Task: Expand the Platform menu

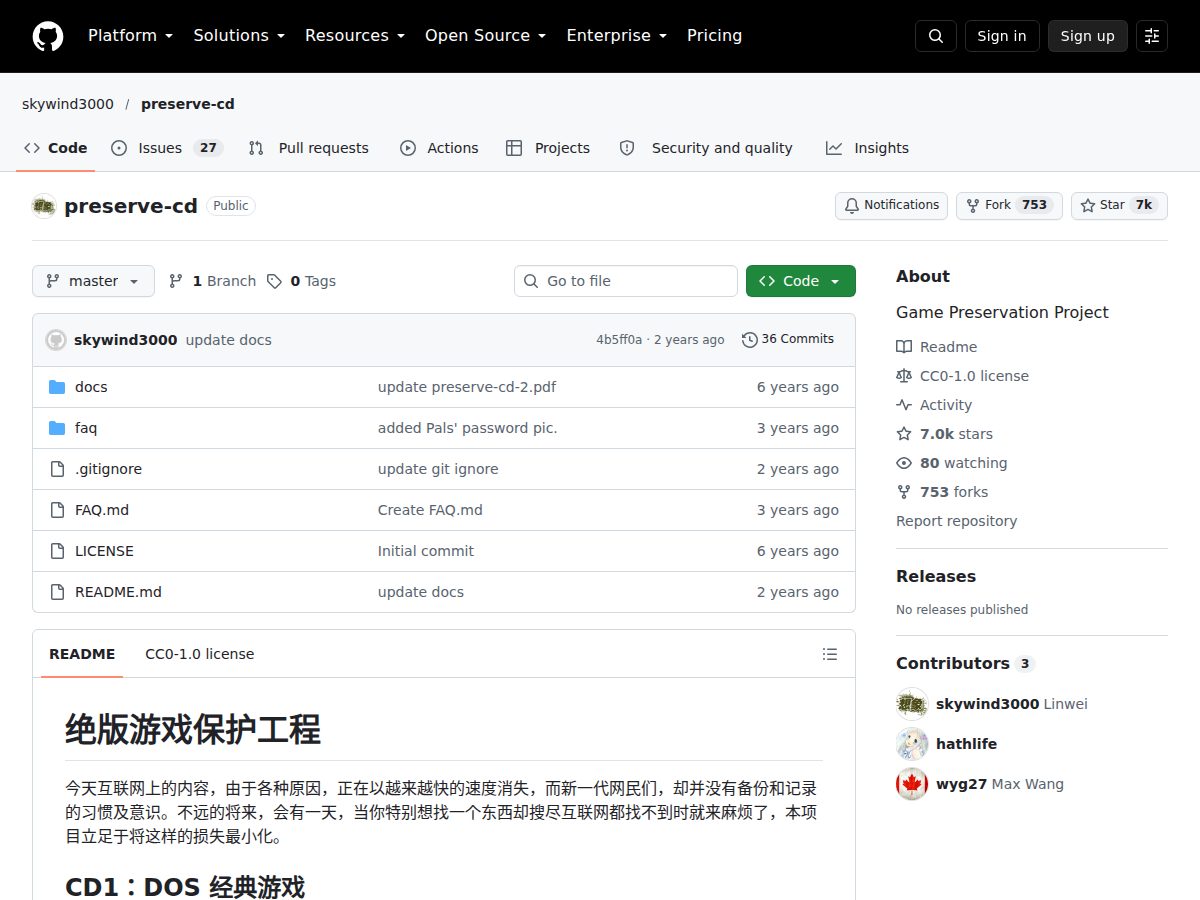Action: [130, 36]
